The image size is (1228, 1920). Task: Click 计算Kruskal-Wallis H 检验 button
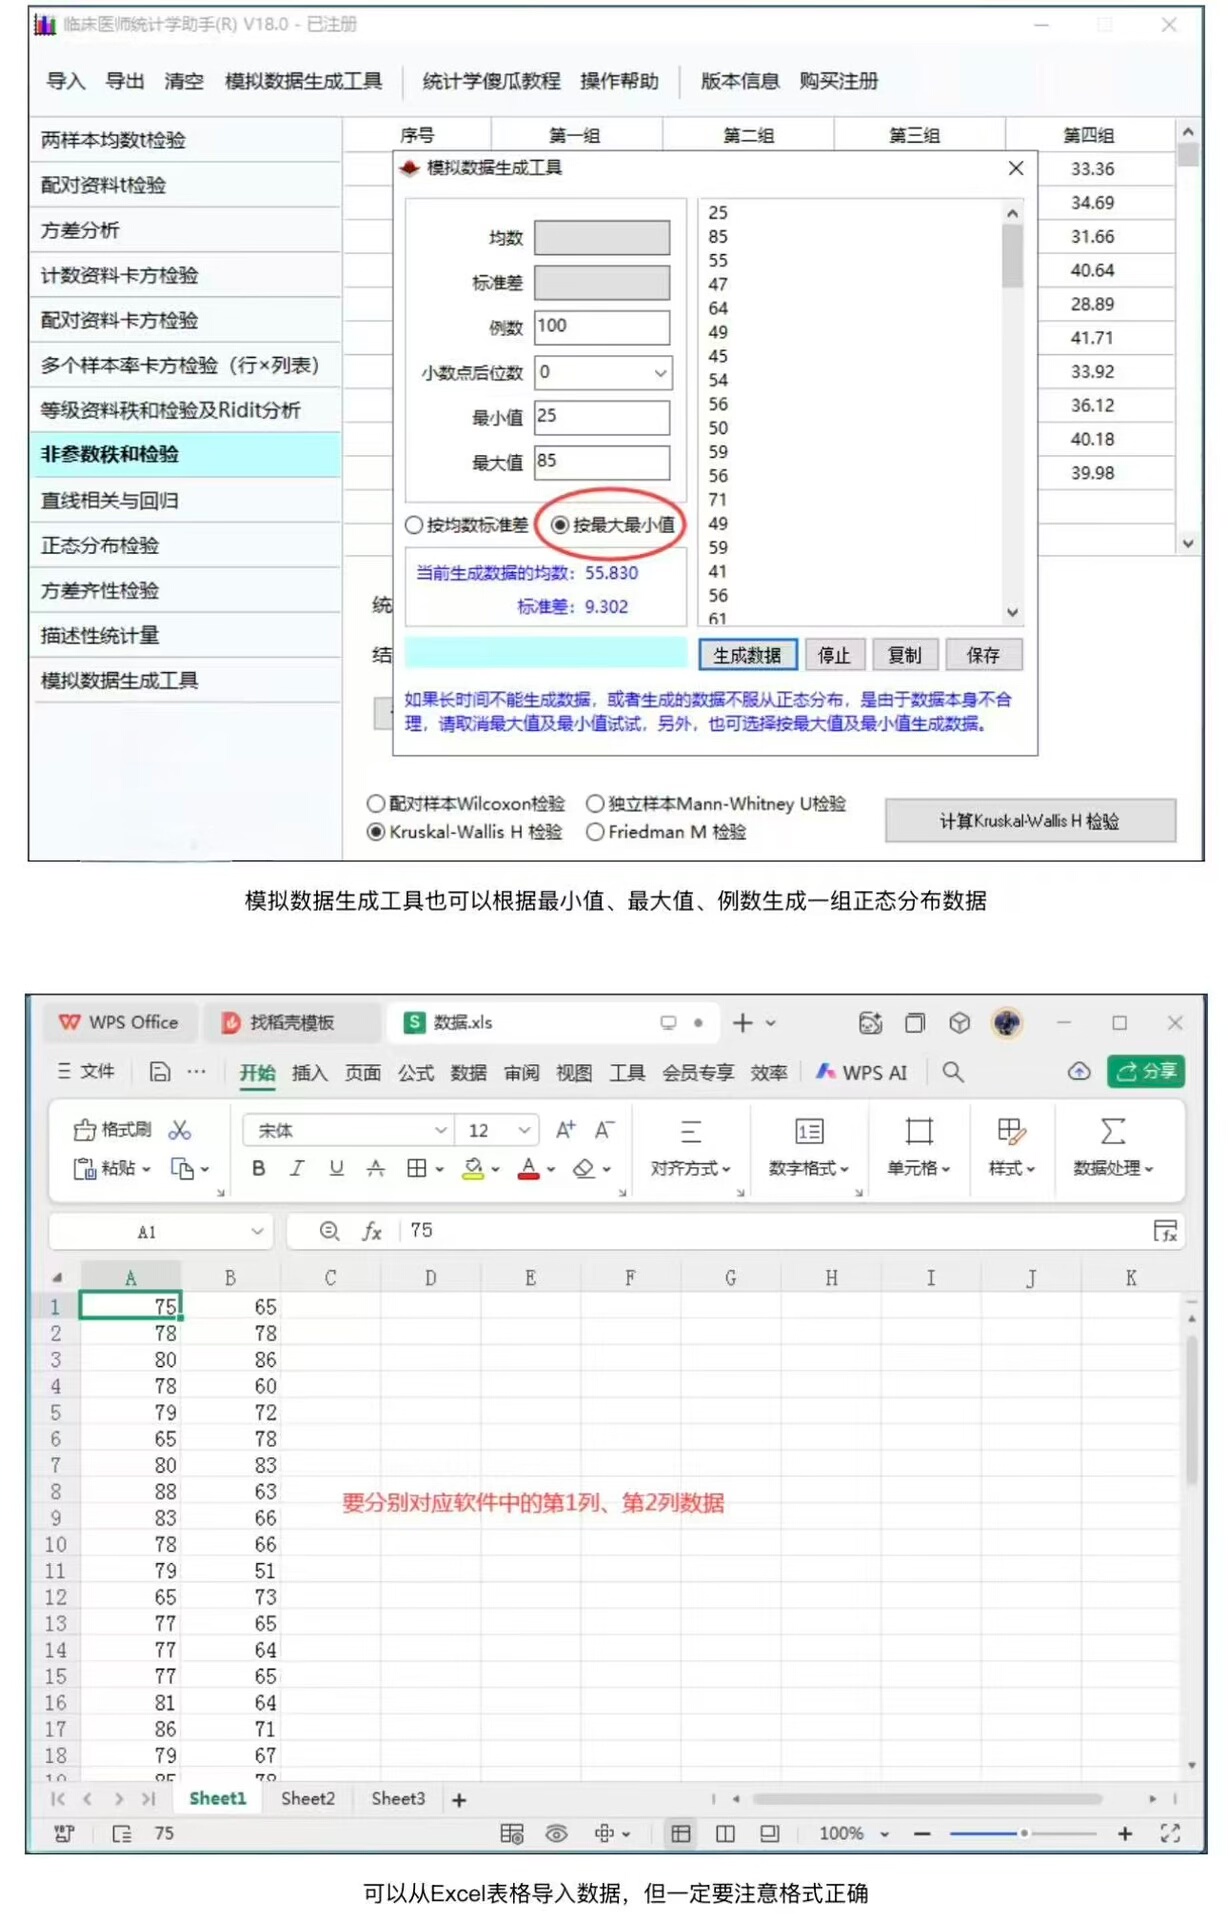tap(1030, 821)
